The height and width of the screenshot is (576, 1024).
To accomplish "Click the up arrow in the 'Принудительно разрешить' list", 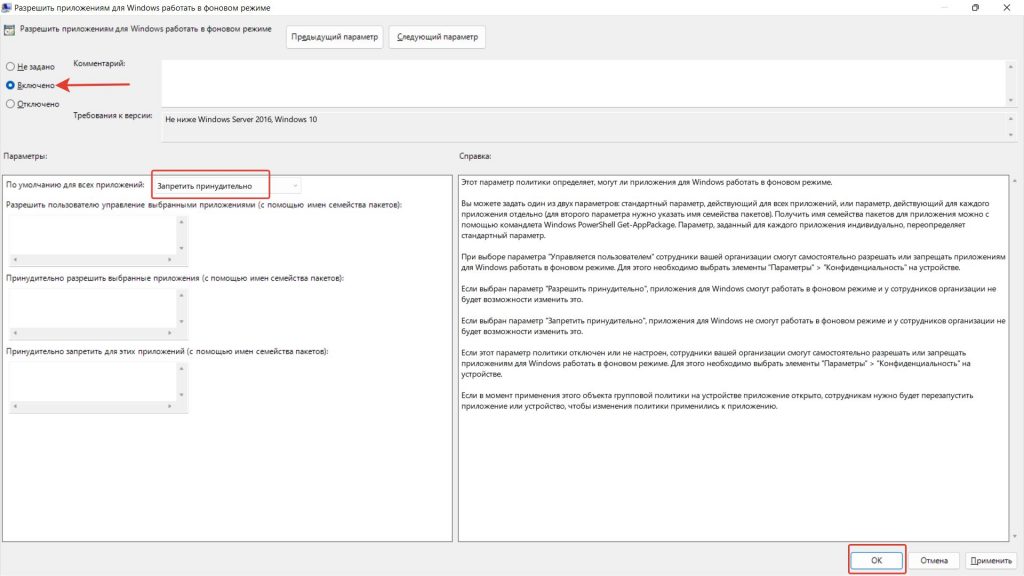I will 182,295.
